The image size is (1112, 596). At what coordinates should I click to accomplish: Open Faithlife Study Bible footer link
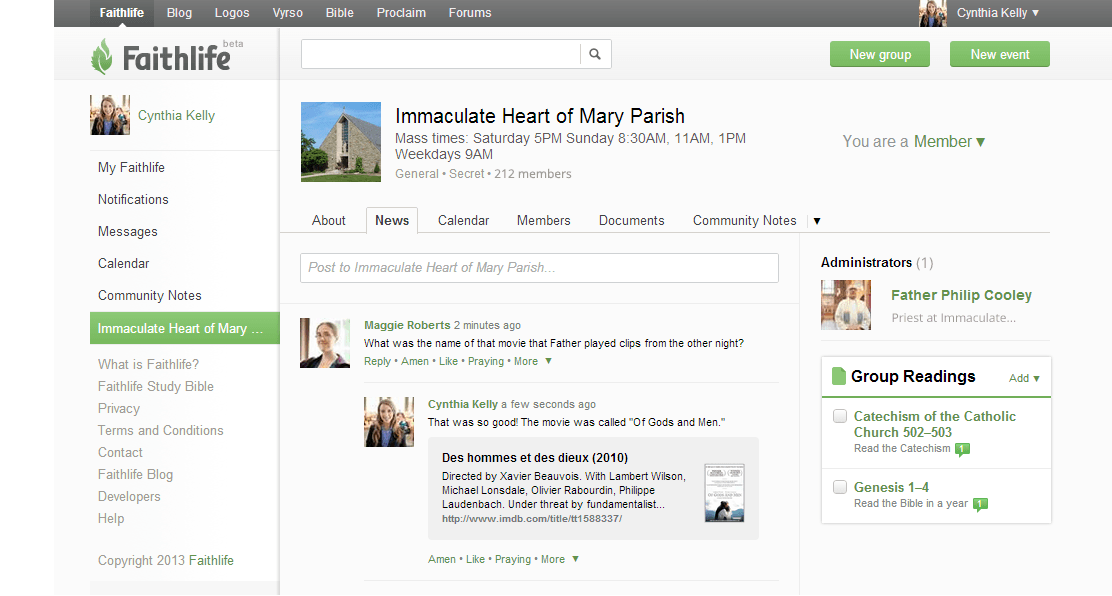[155, 386]
